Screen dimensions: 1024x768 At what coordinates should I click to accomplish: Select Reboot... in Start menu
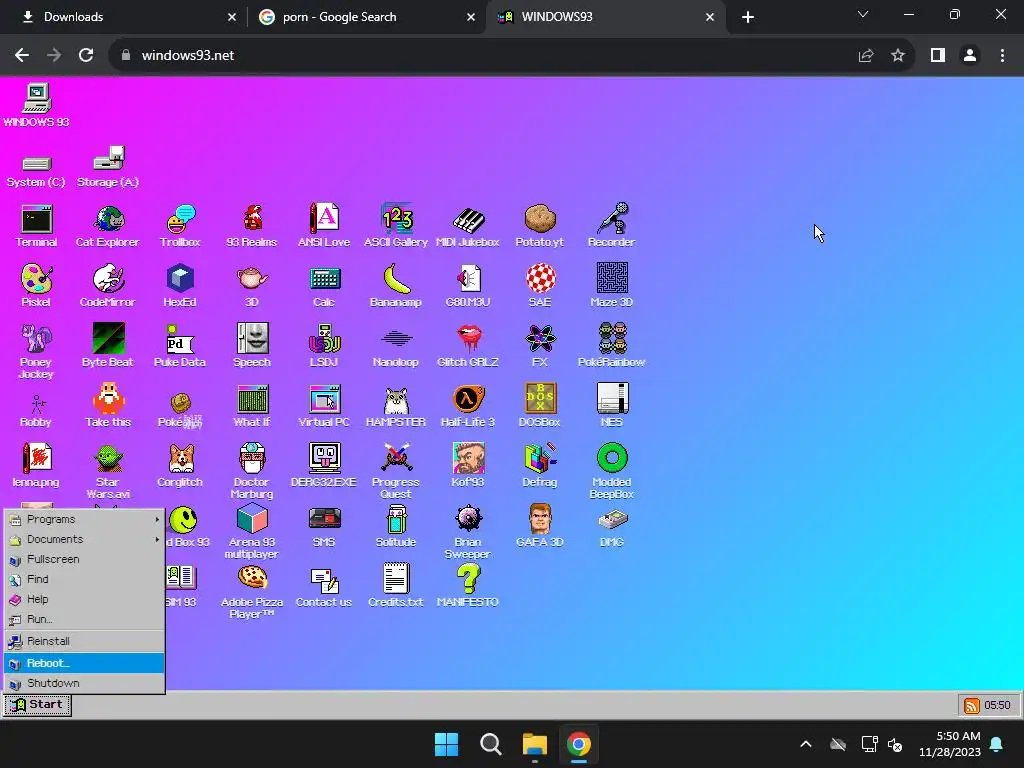pyautogui.click(x=84, y=663)
